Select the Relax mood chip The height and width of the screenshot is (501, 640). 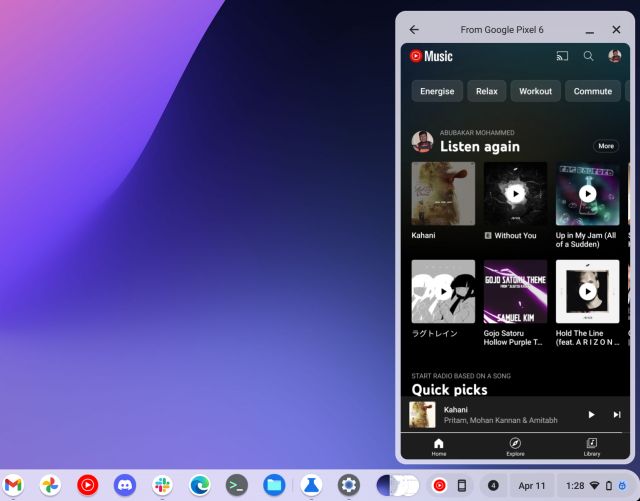coord(487,91)
